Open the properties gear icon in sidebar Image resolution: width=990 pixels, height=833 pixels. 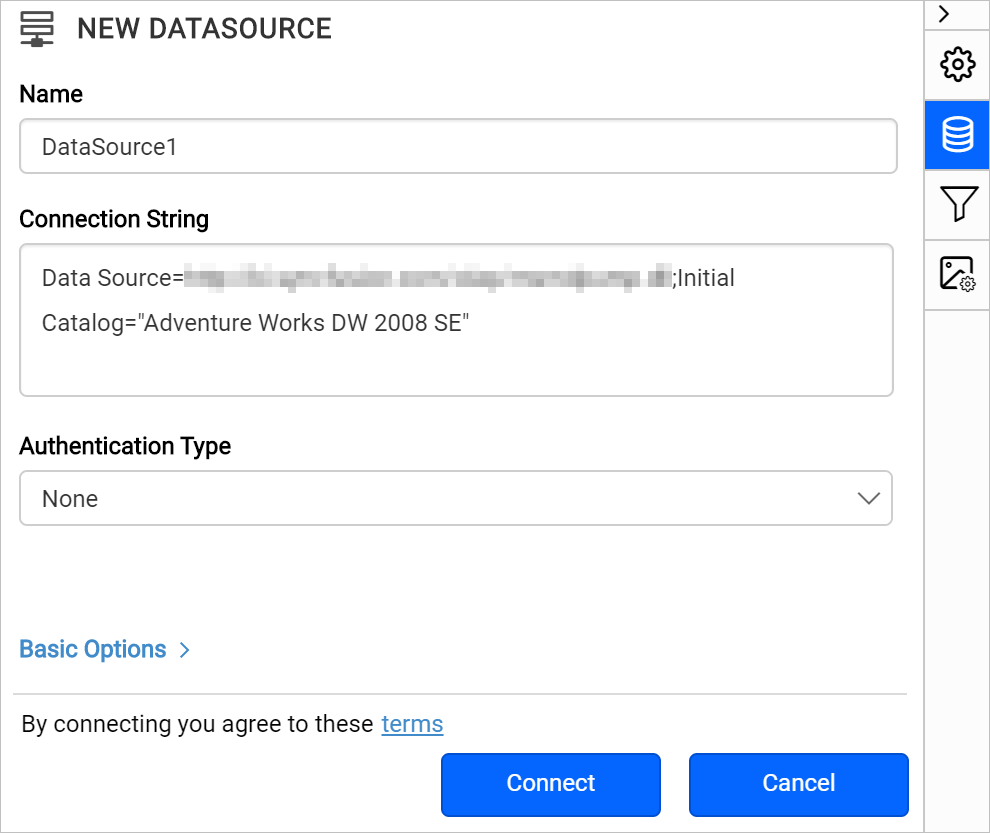(x=957, y=64)
